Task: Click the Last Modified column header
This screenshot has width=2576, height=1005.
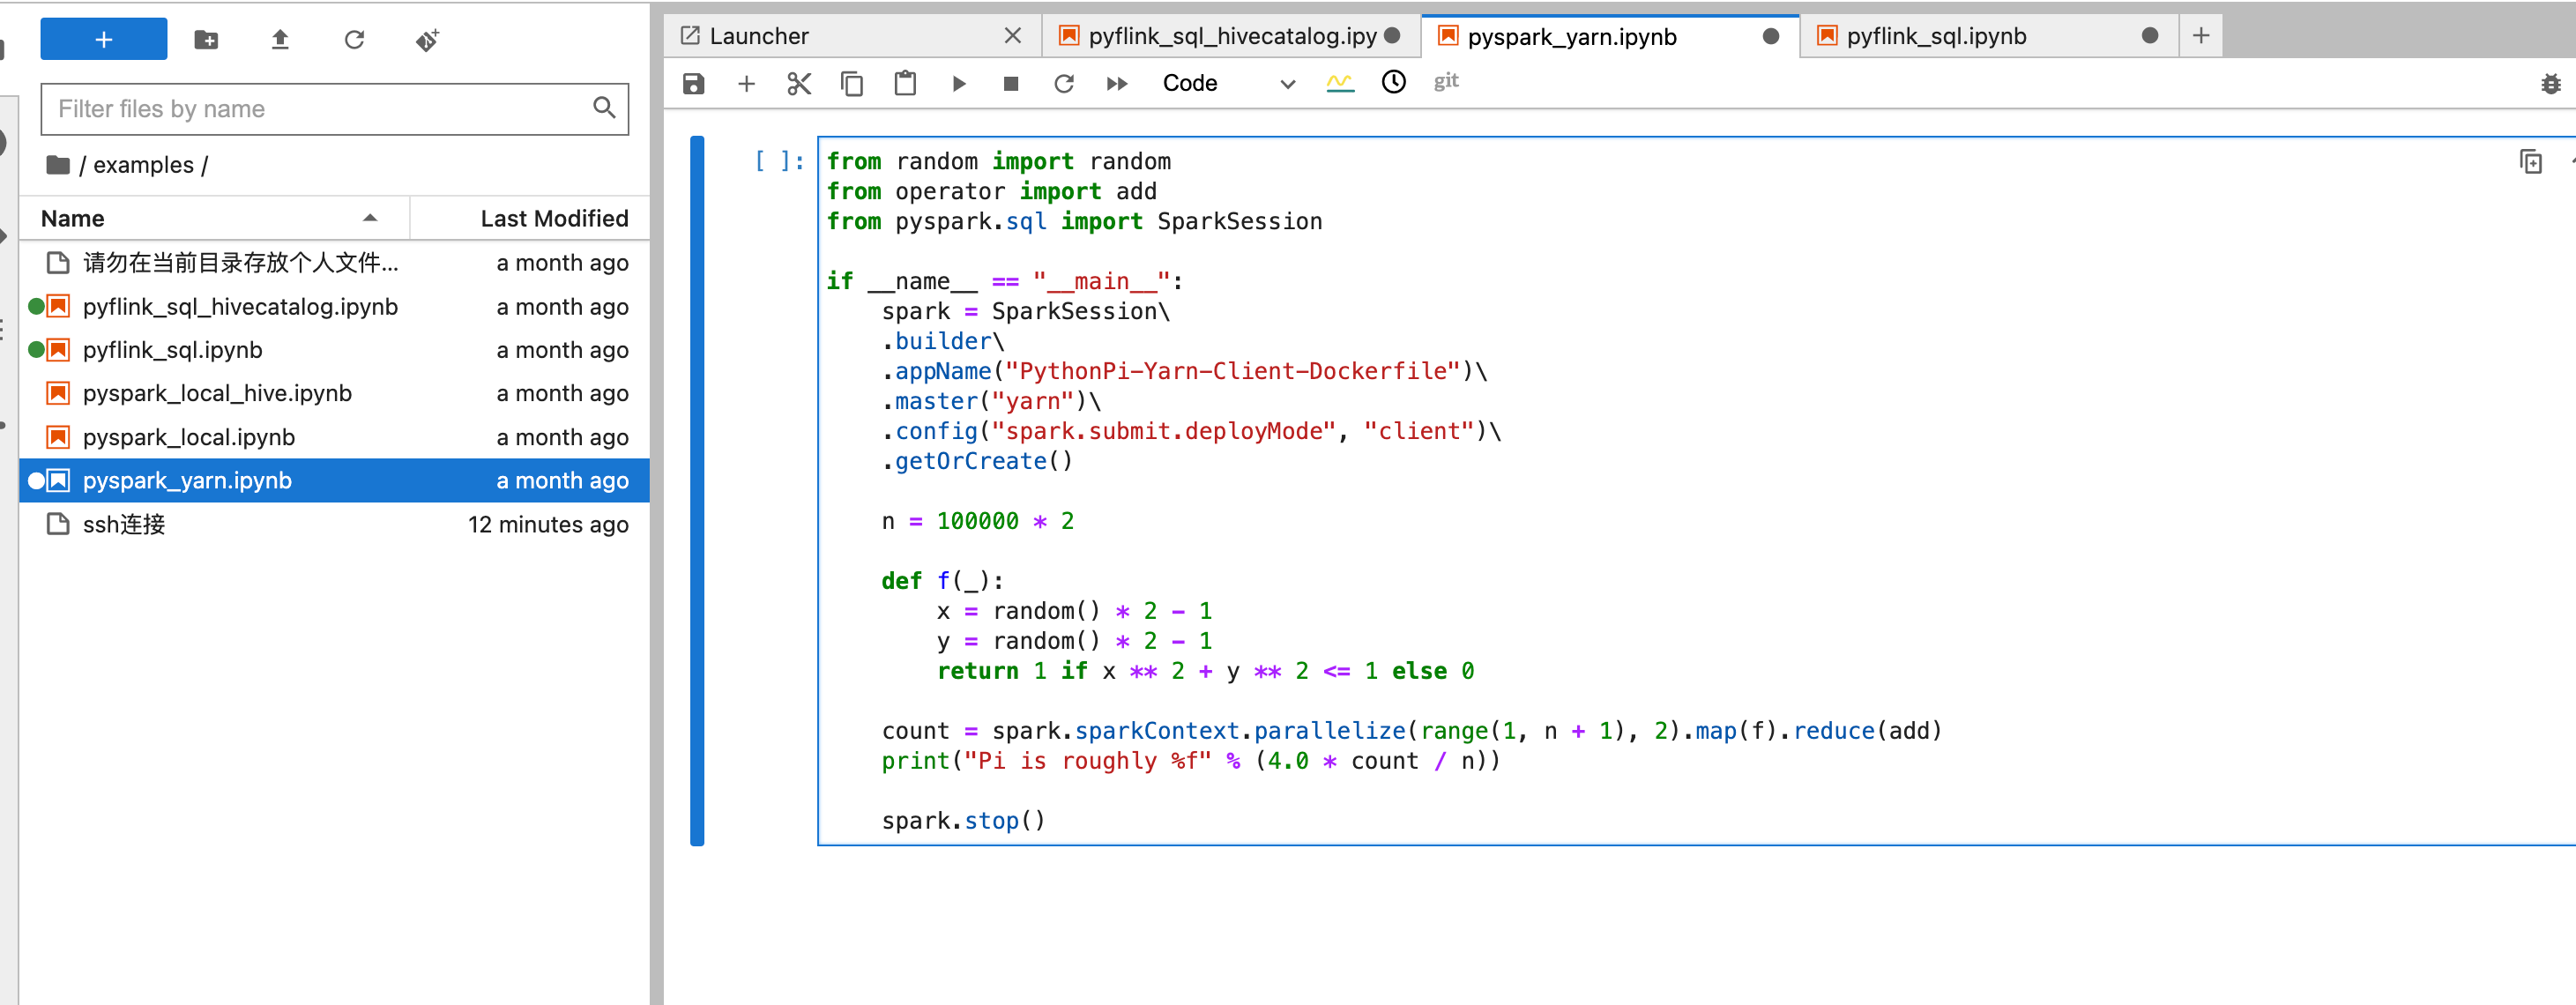Action: coord(553,218)
